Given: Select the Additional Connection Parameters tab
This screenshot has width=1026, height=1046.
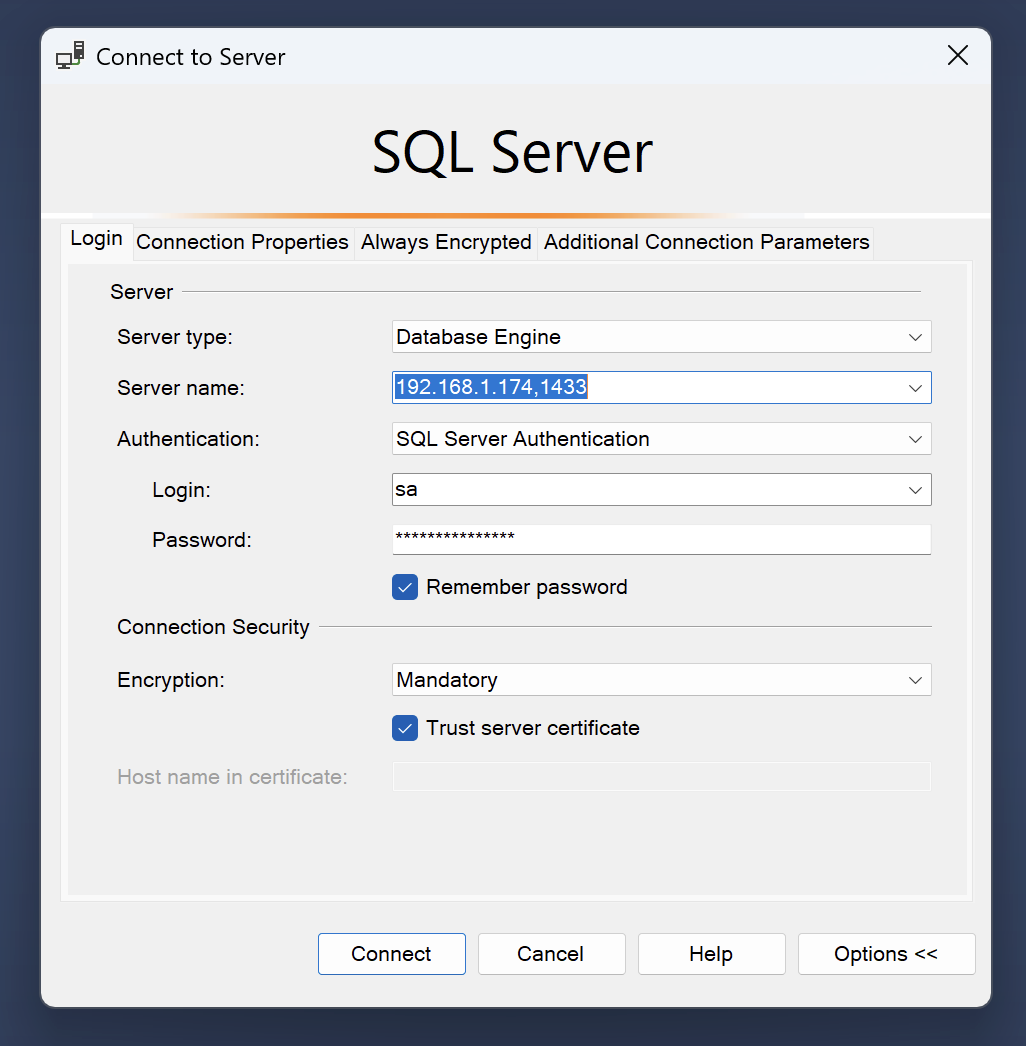Looking at the screenshot, I should click(706, 241).
